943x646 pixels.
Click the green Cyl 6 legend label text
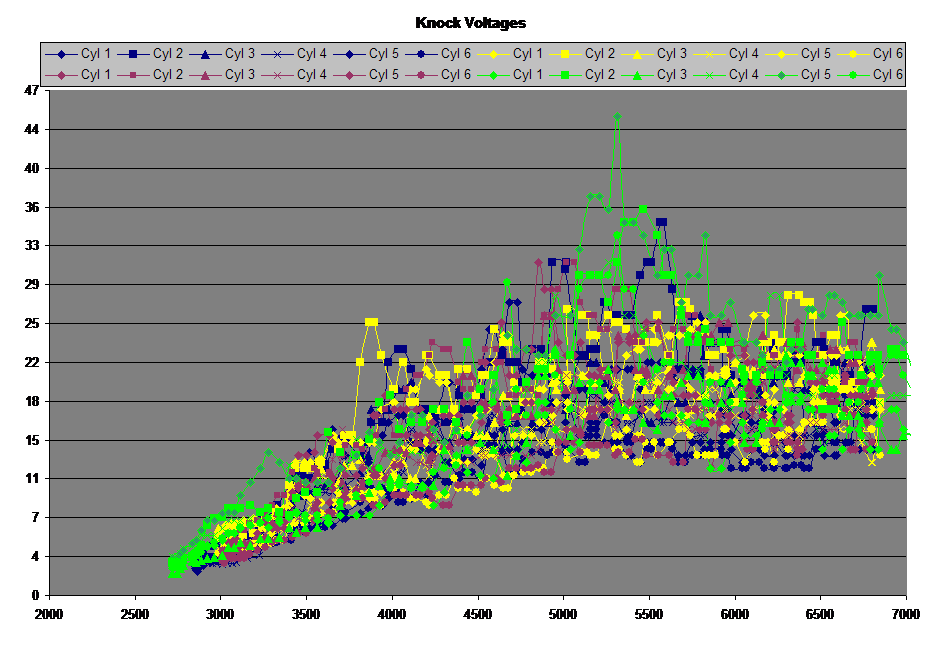(887, 75)
